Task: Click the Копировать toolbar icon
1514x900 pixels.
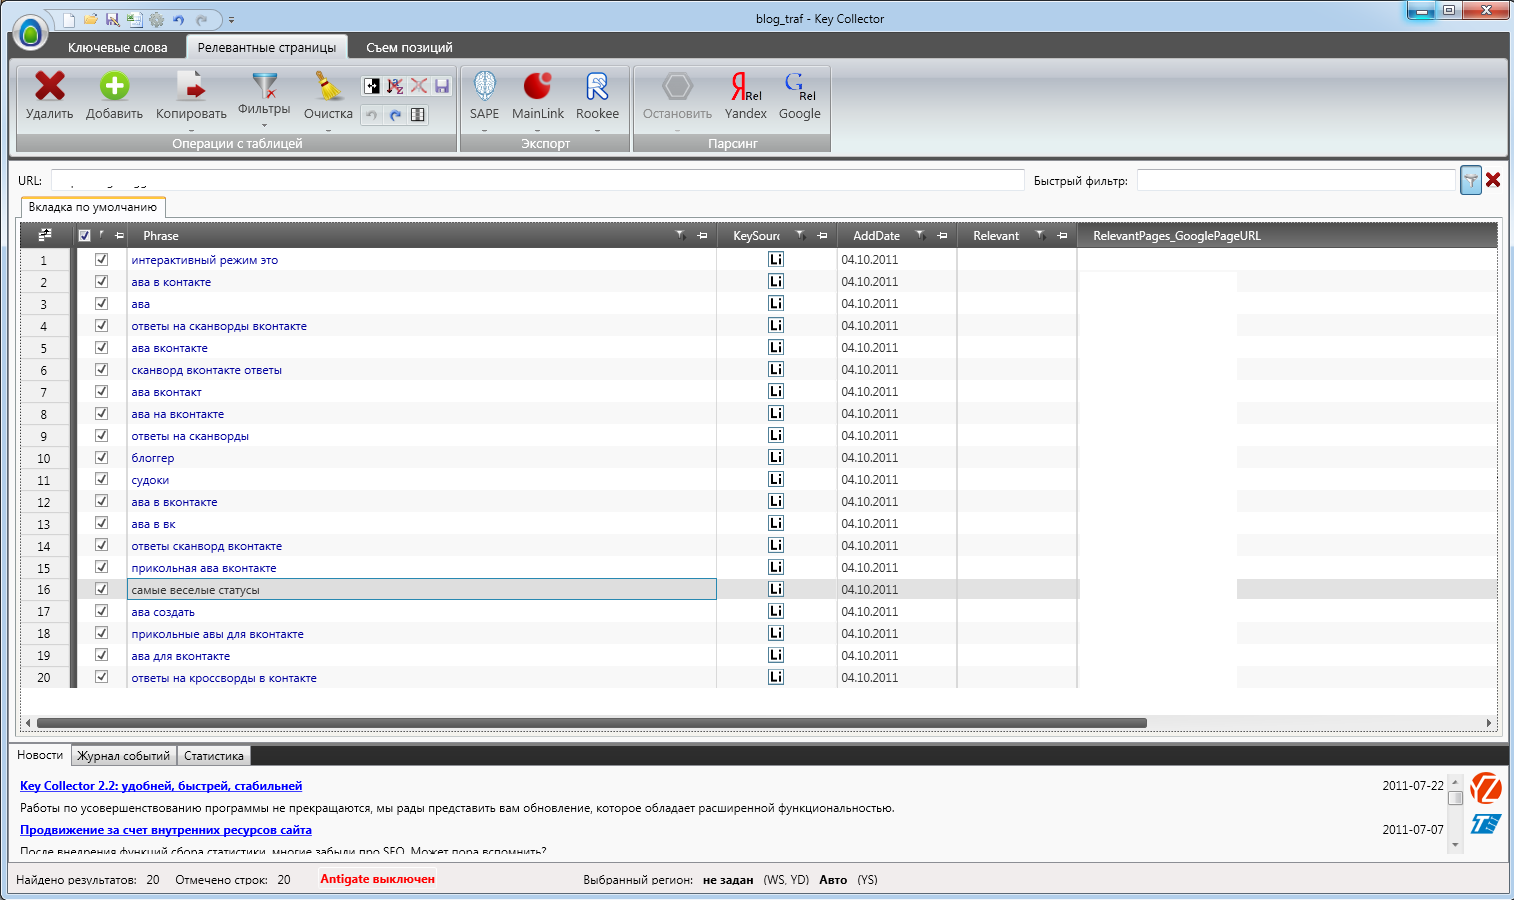Action: [190, 87]
